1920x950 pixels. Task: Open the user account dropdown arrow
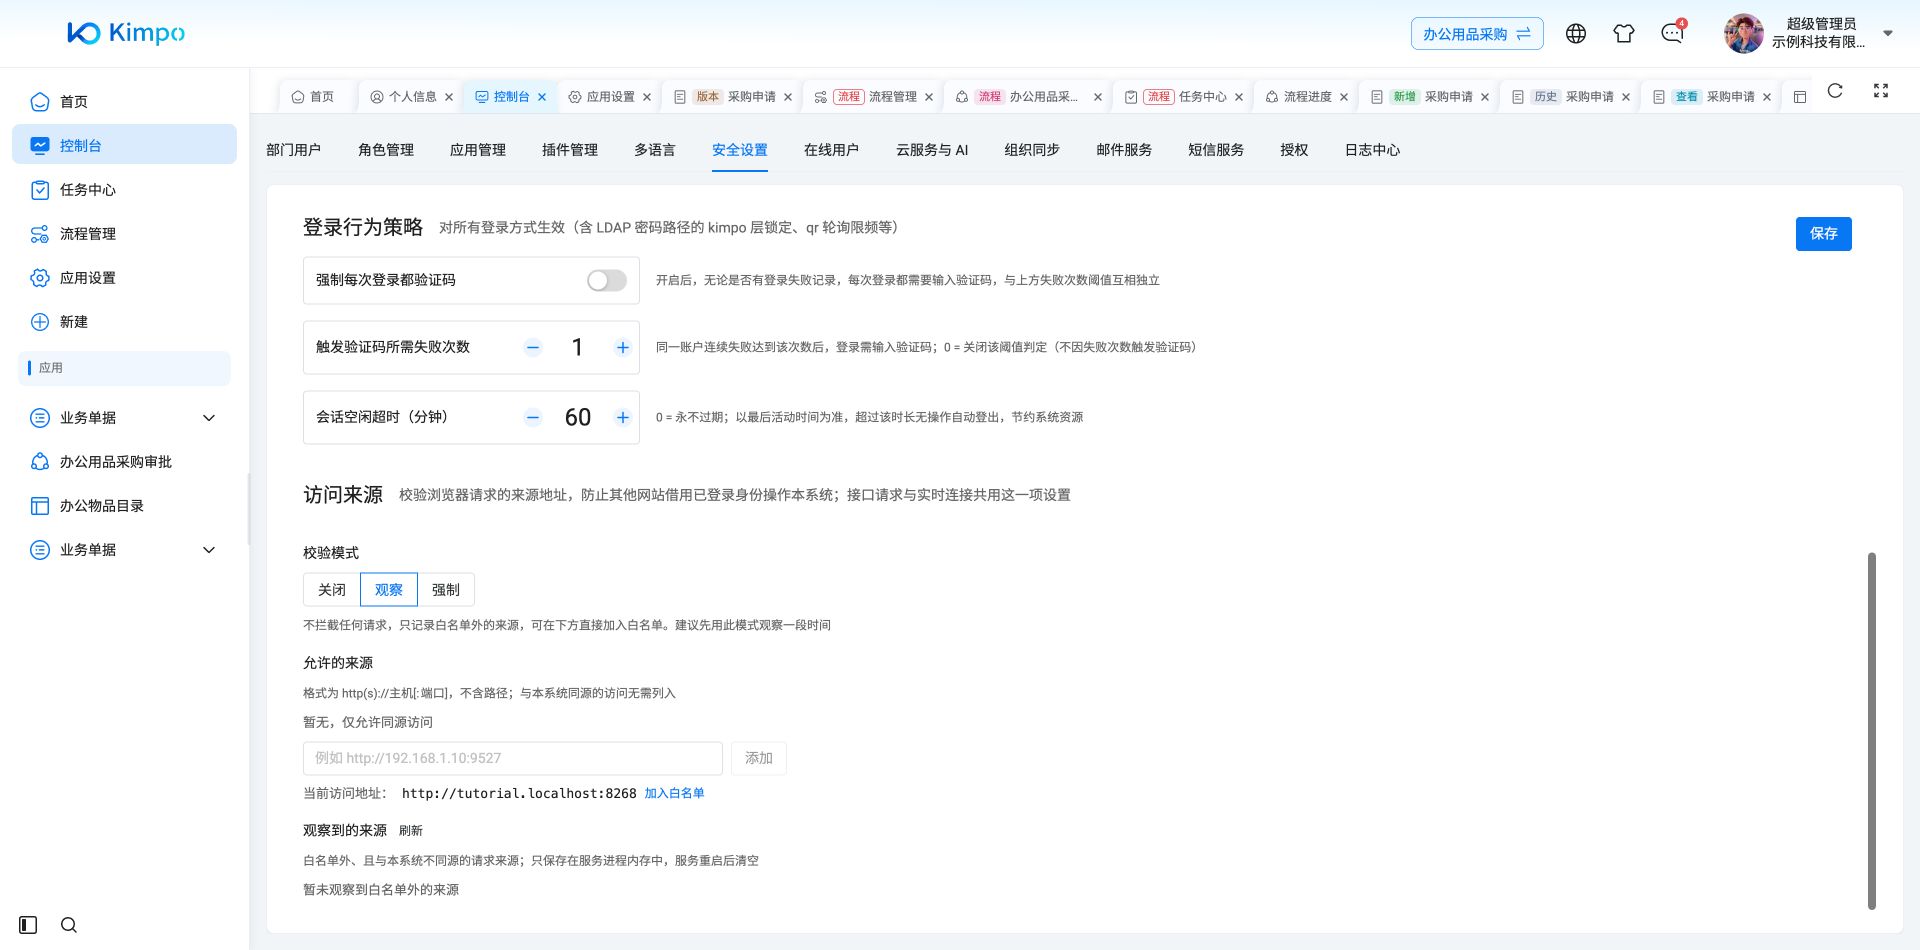[1888, 33]
